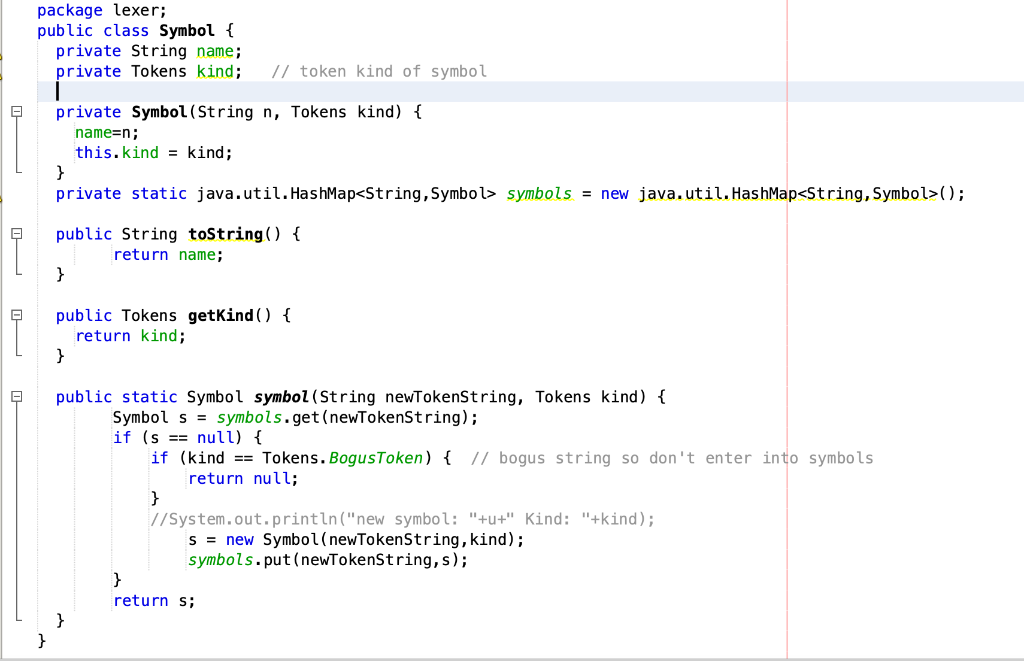
Task: Click field 'kind' in 'private Tokens kind;'
Action: click(215, 71)
